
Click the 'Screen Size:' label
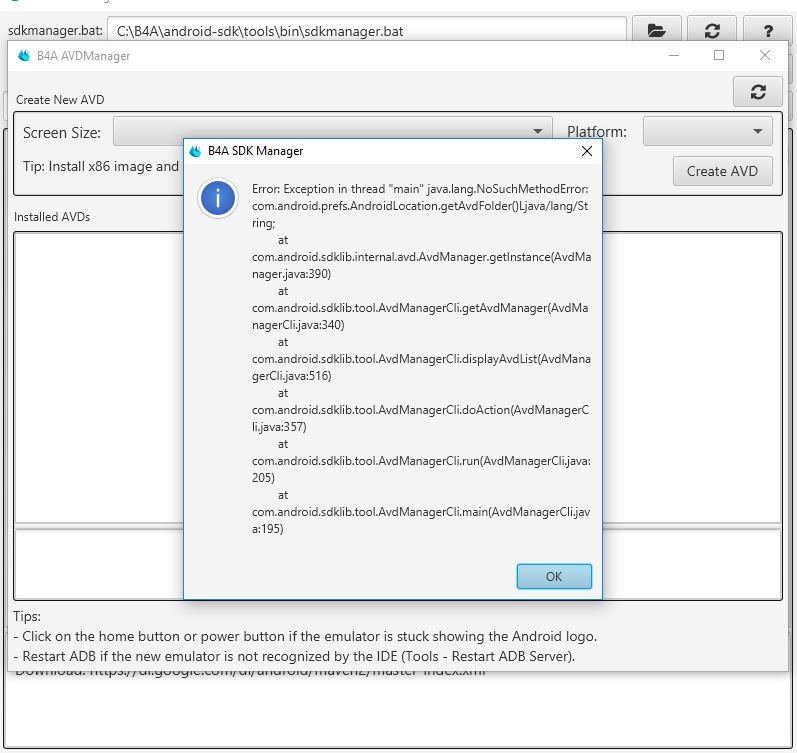[62, 133]
